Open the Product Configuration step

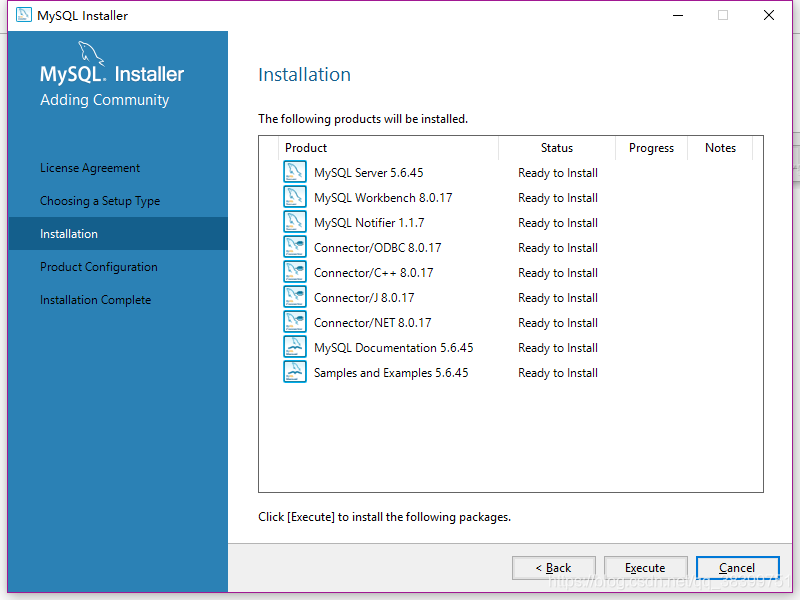pyautogui.click(x=99, y=267)
